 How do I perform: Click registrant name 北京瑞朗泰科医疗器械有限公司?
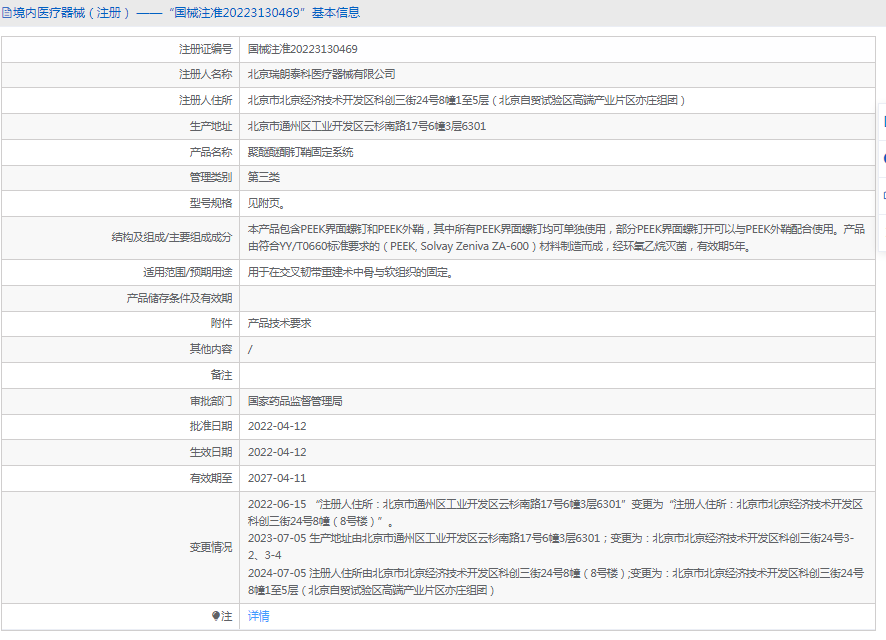[x=322, y=75]
